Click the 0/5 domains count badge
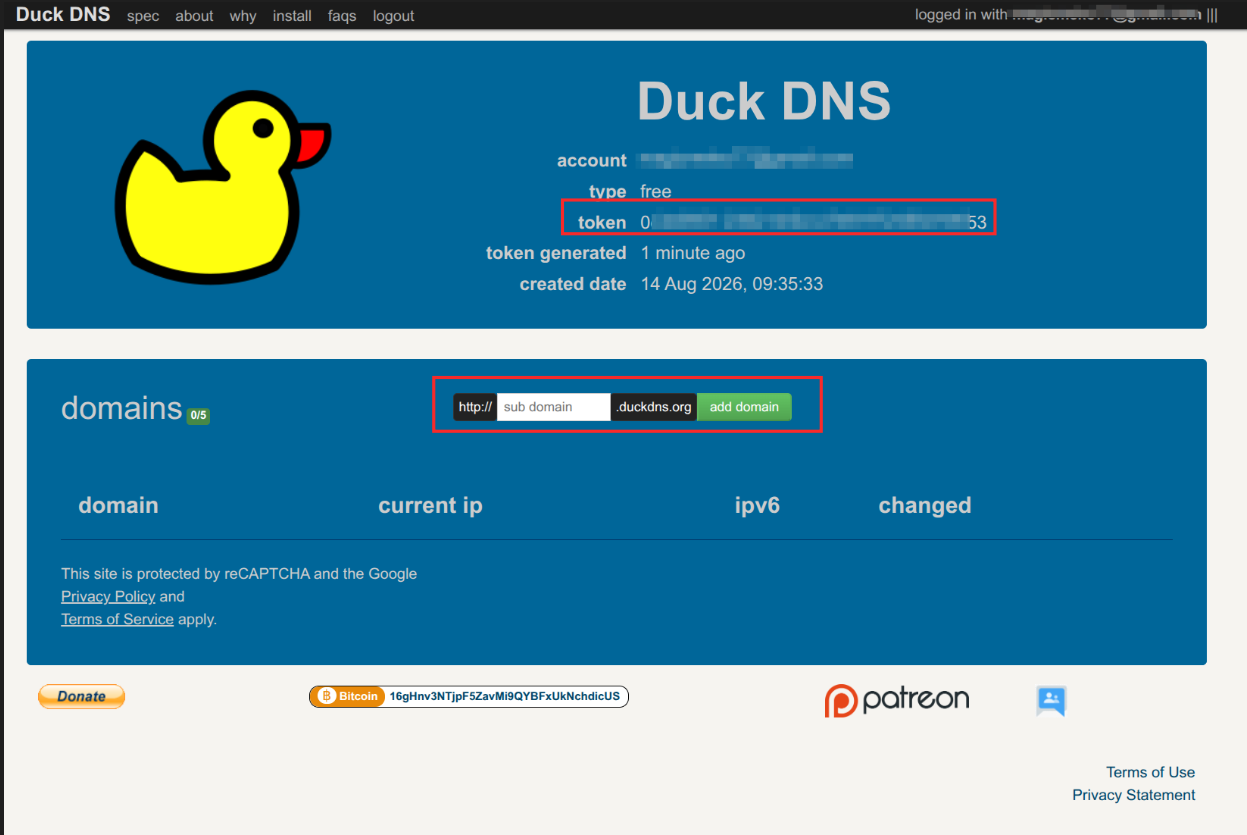This screenshot has height=835, width=1247. click(x=198, y=415)
